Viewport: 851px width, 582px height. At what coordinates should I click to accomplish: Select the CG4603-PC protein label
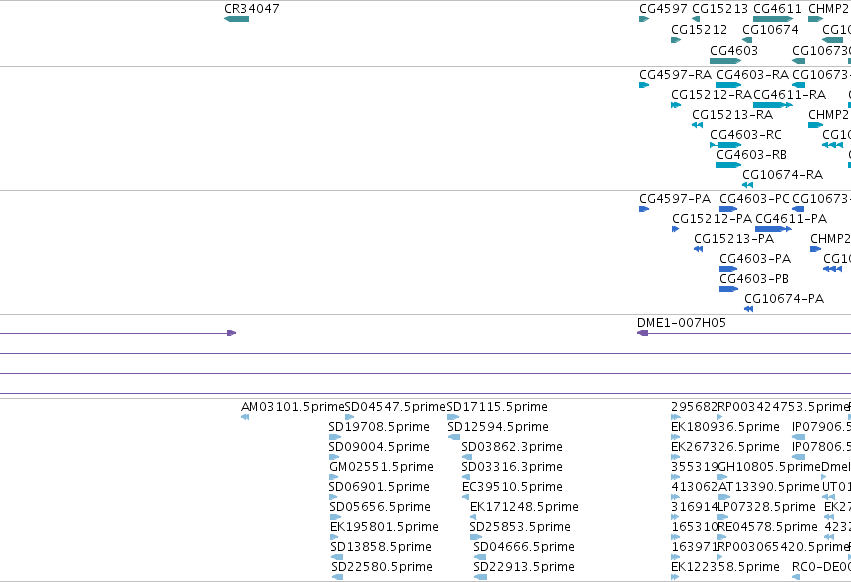pyautogui.click(x=754, y=199)
